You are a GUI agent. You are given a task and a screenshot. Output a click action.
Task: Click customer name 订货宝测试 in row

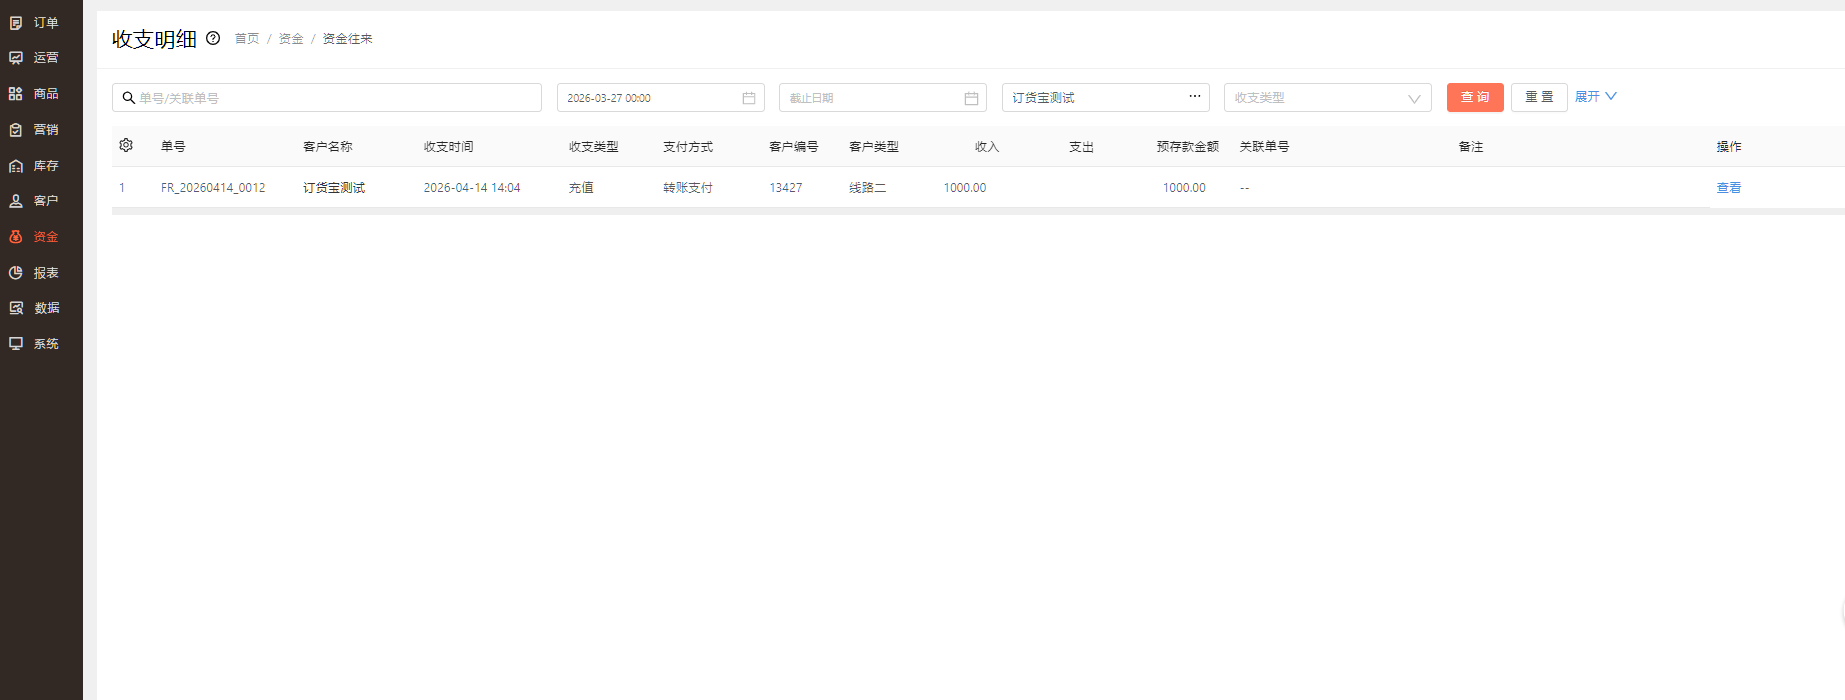[x=334, y=188]
